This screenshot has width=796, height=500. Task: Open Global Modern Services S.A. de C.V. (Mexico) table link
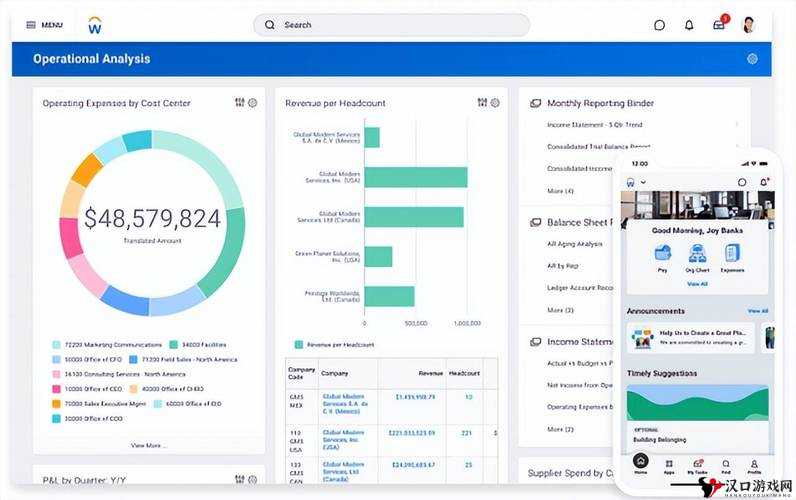(x=345, y=404)
